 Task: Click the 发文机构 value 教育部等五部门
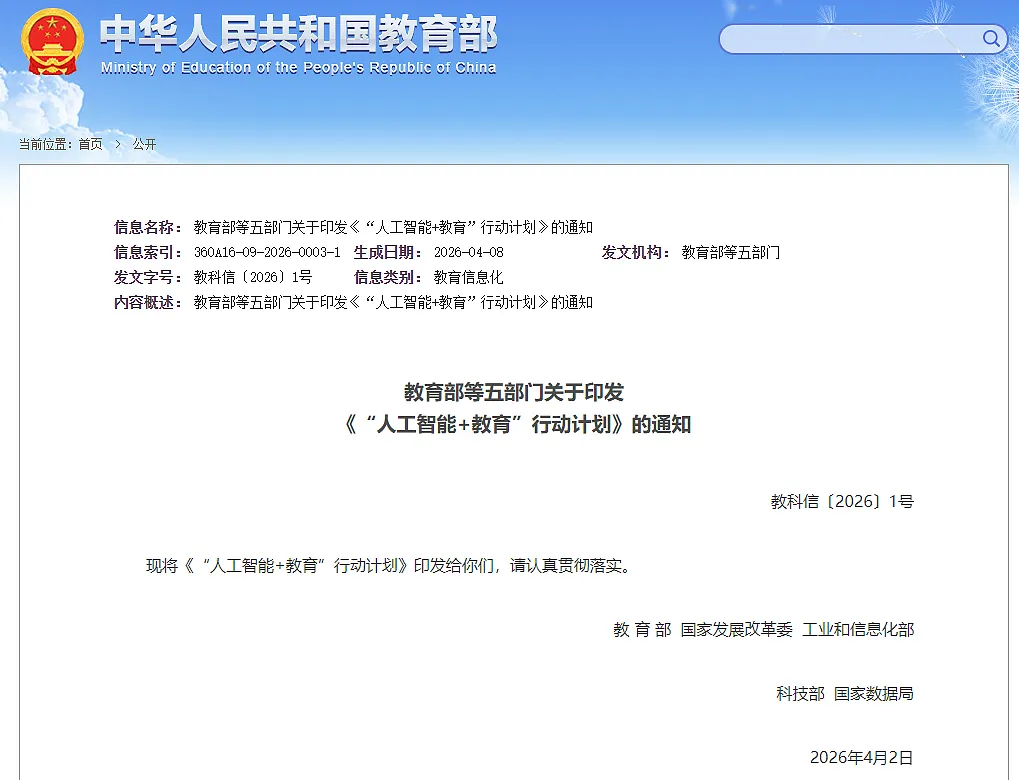tap(730, 252)
